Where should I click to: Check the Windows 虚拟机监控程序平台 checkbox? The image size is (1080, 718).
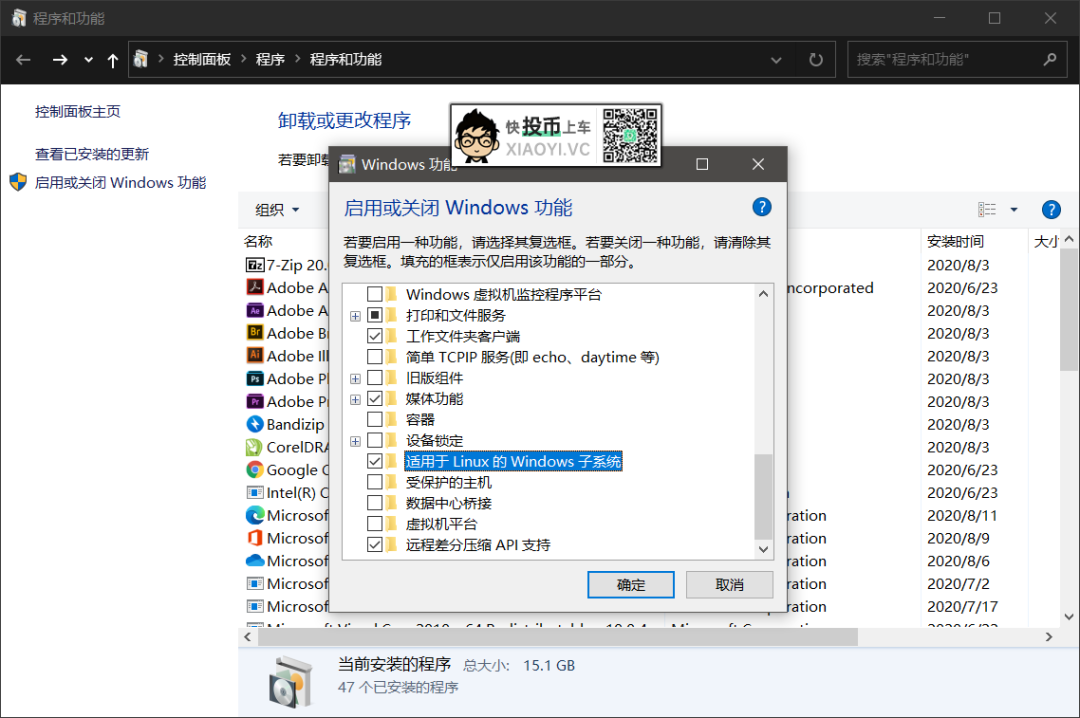375,294
